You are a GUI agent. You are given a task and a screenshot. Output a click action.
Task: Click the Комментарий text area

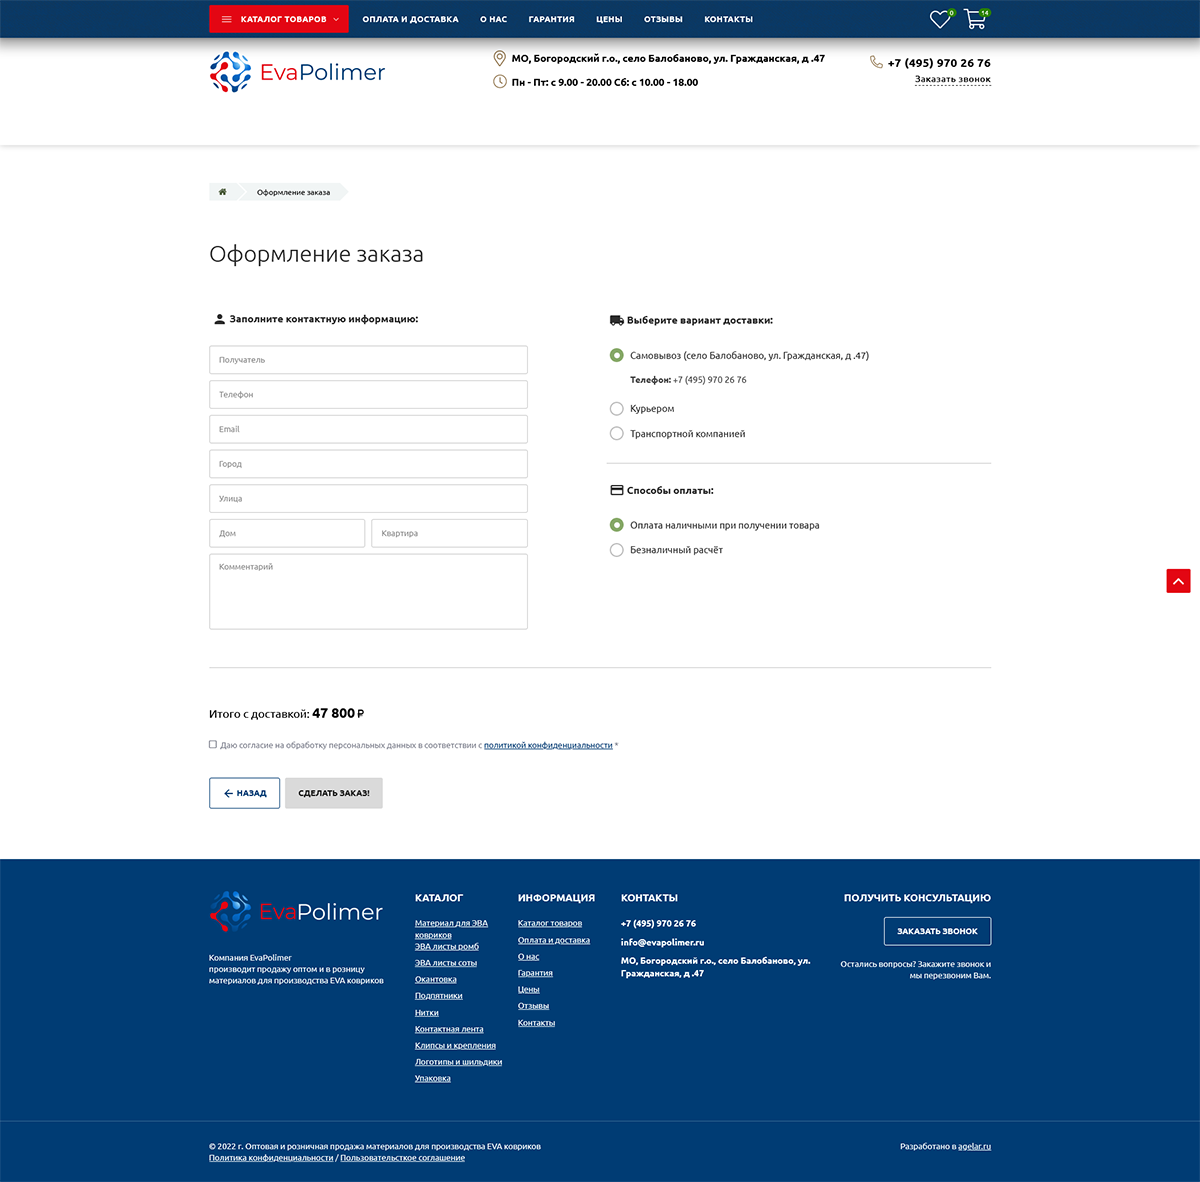tap(368, 591)
